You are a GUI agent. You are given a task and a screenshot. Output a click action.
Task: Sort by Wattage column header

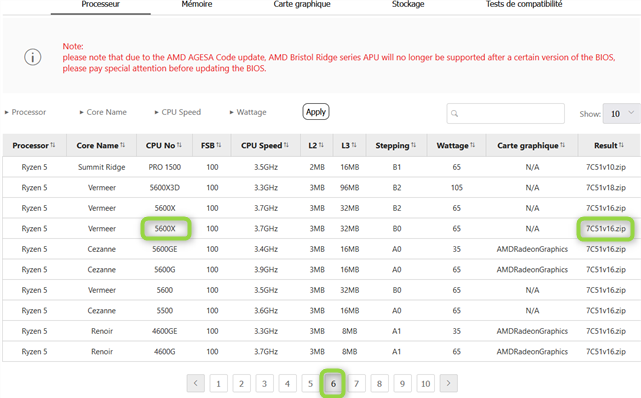456,145
